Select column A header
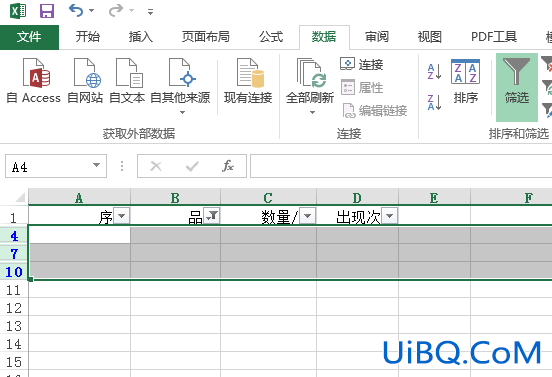The image size is (552, 377). tap(79, 197)
